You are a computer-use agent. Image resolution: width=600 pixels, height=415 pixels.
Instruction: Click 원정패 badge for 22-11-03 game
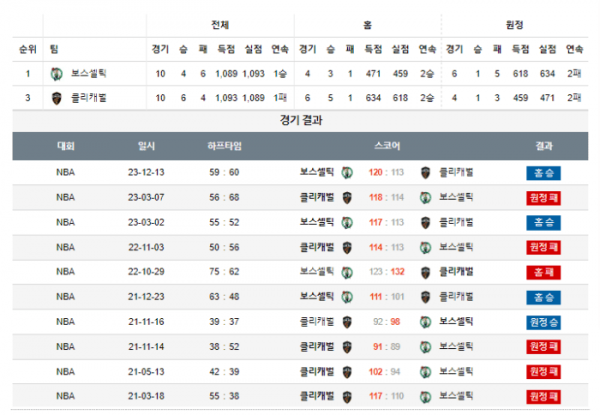[x=543, y=247]
